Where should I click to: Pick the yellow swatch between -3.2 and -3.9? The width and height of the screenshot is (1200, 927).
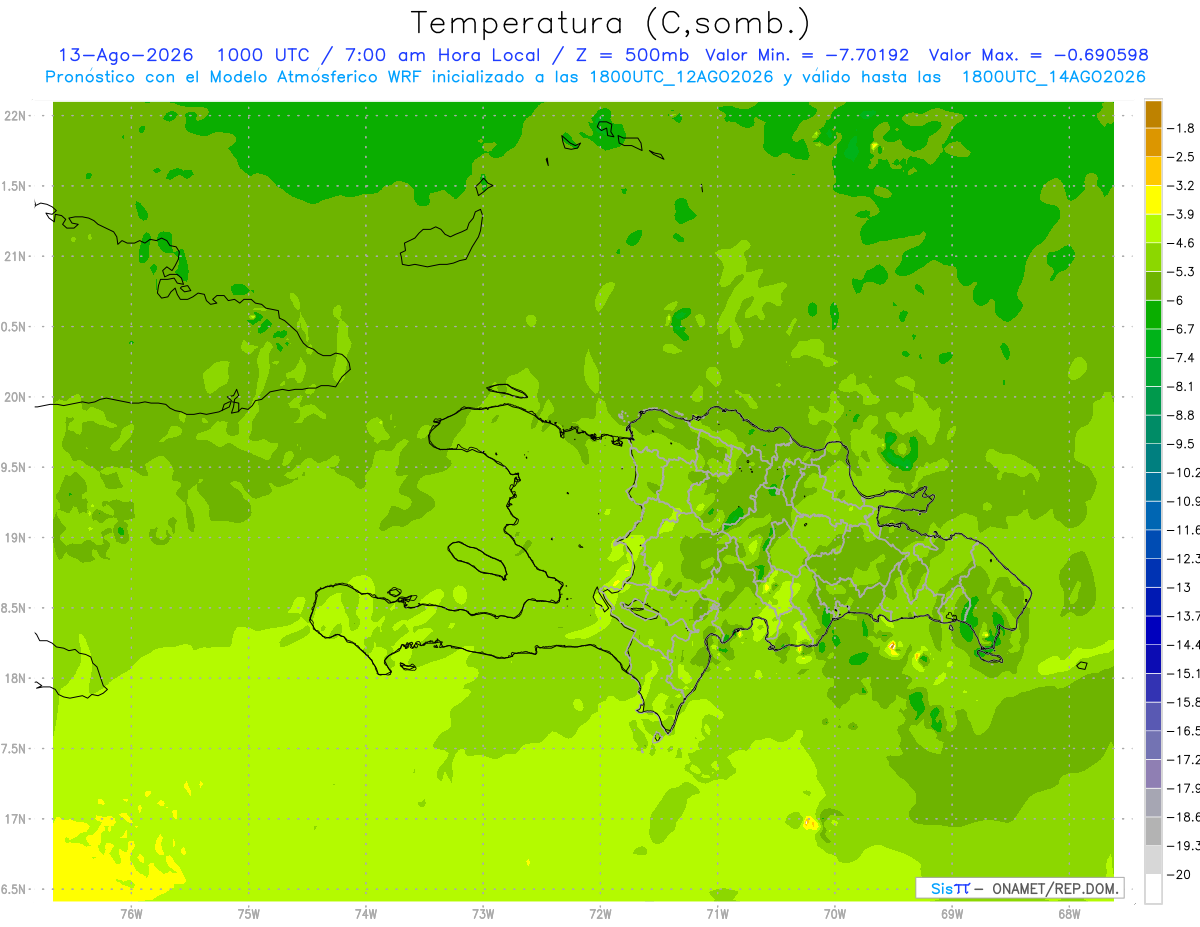[x=1153, y=200]
